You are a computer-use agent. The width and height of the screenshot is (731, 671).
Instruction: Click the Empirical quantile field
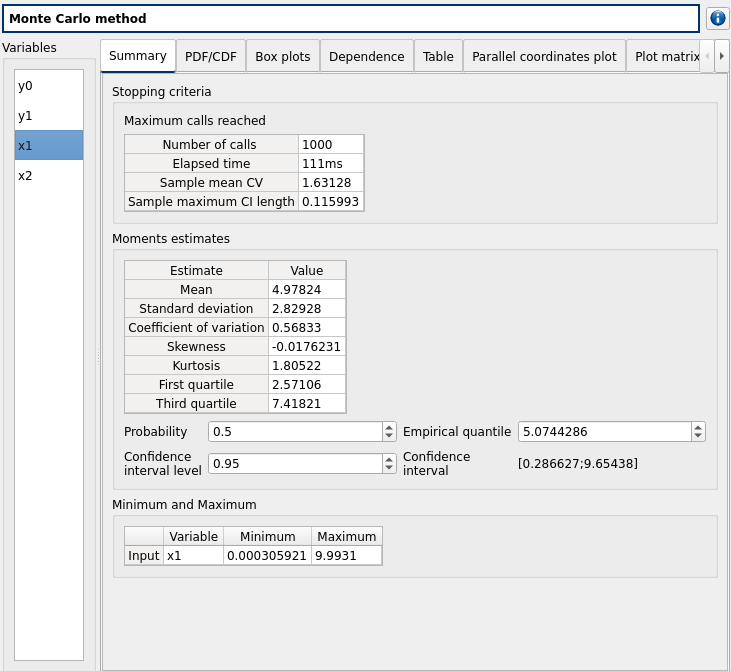click(x=605, y=432)
